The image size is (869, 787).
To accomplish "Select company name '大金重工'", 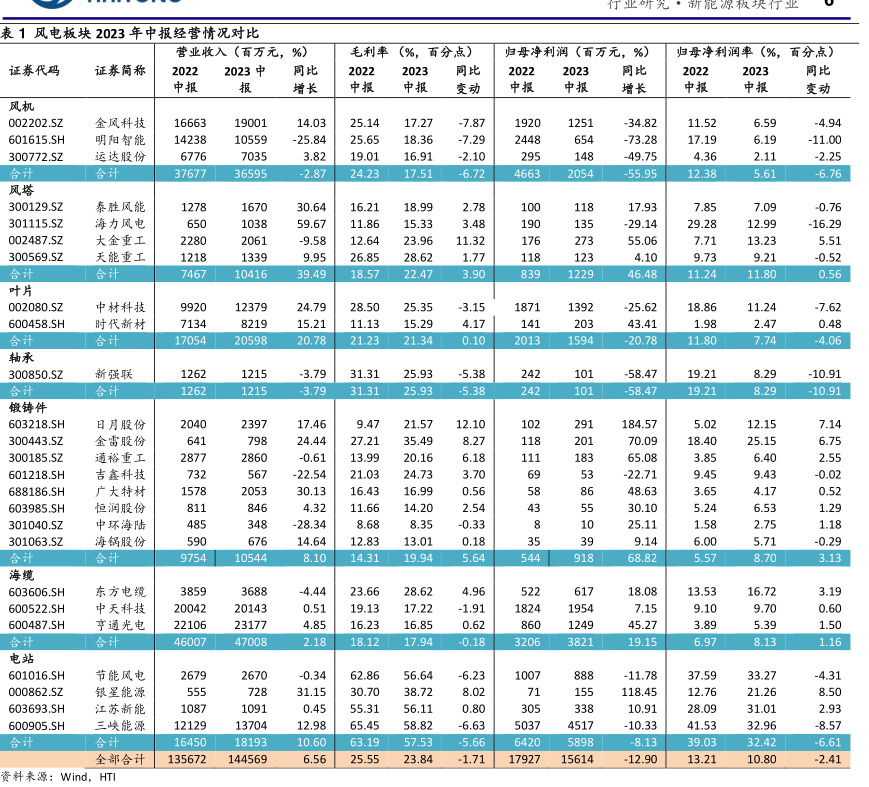I will [120, 241].
